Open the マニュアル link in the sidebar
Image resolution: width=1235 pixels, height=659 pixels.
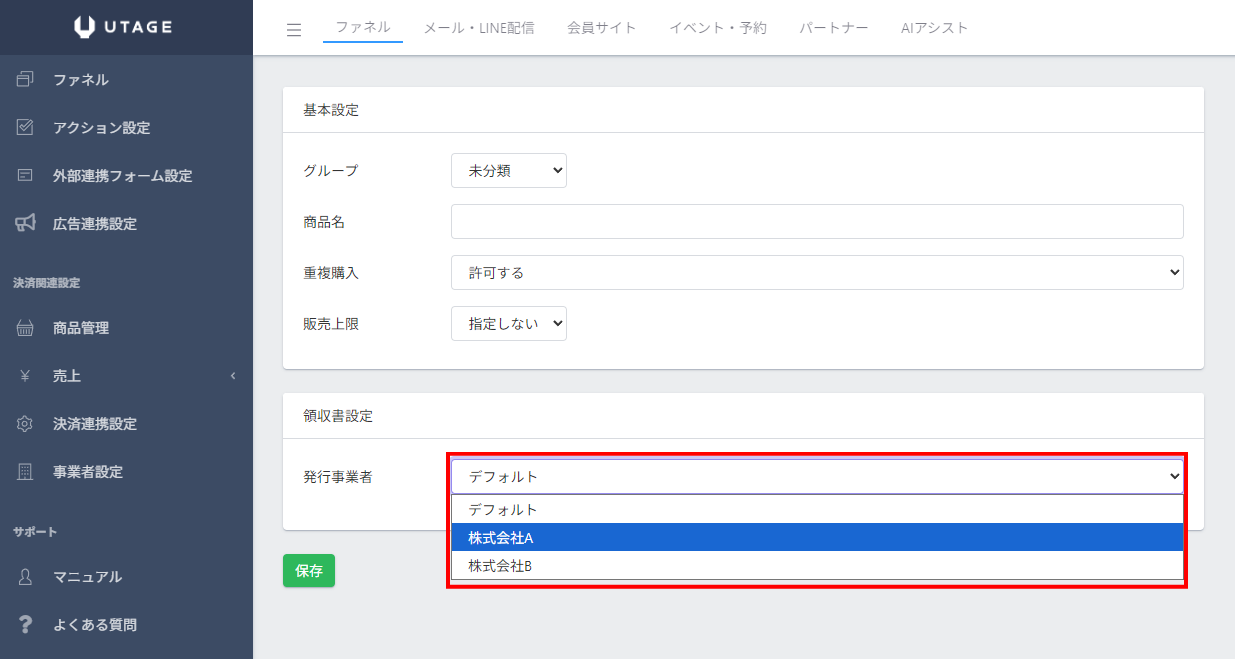(x=87, y=577)
